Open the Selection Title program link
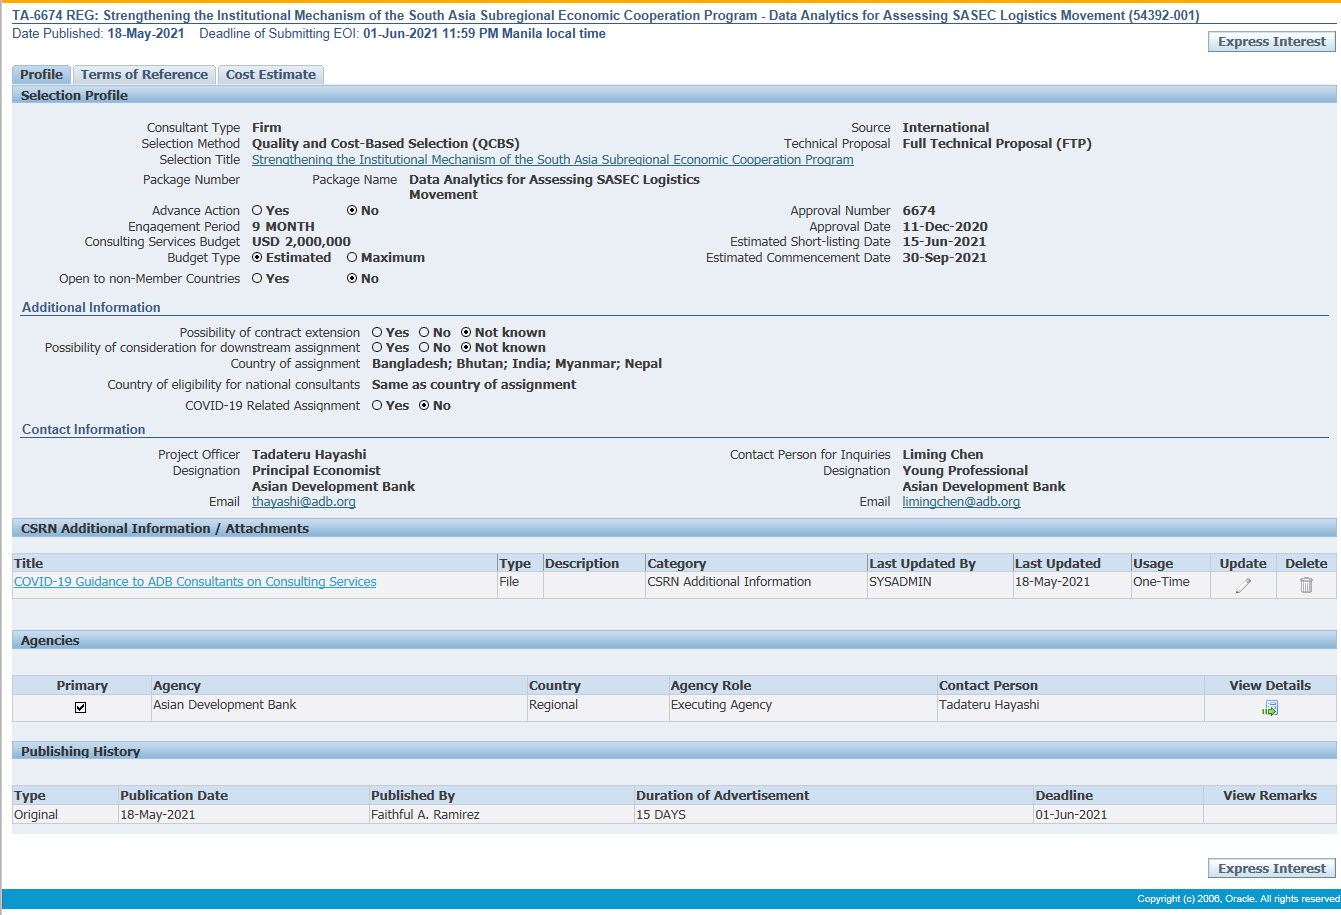1341x915 pixels. 552,160
